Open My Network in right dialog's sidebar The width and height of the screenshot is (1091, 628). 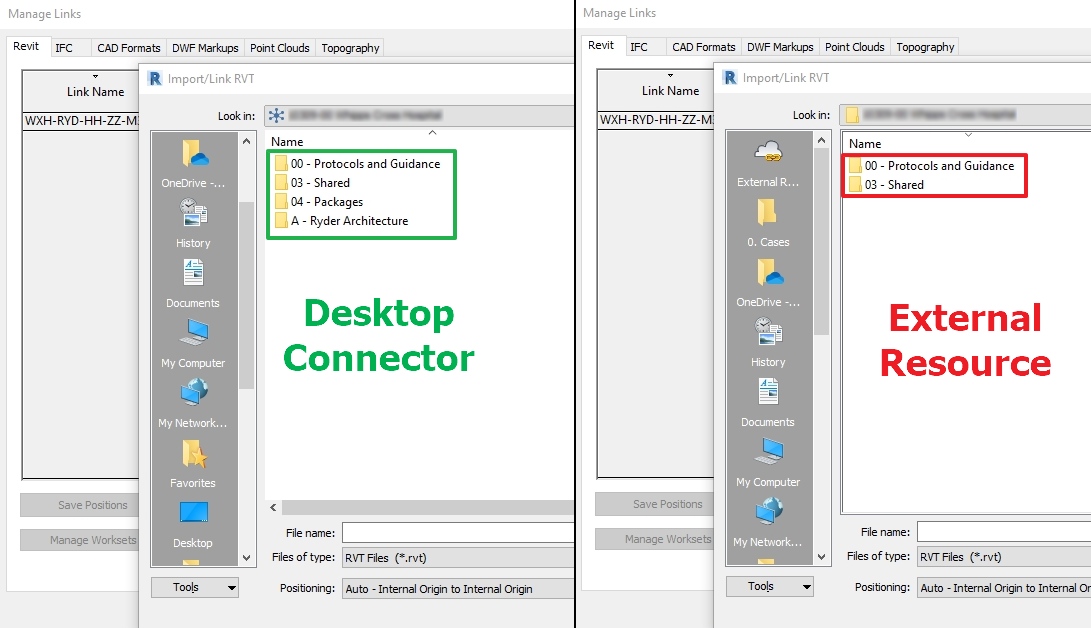click(768, 522)
